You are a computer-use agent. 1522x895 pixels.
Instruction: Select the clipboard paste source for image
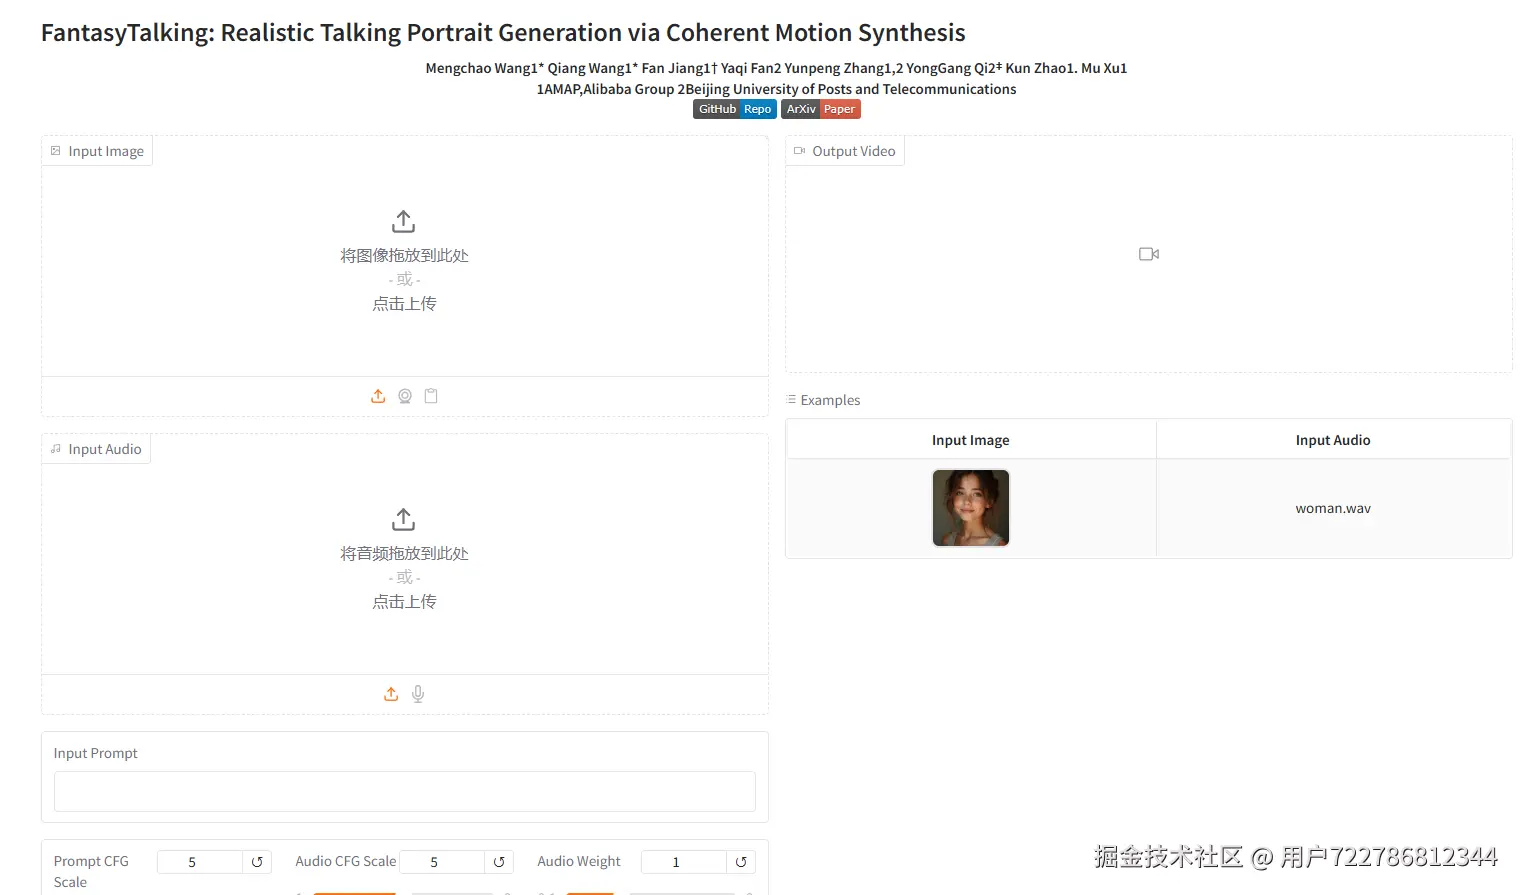click(431, 396)
